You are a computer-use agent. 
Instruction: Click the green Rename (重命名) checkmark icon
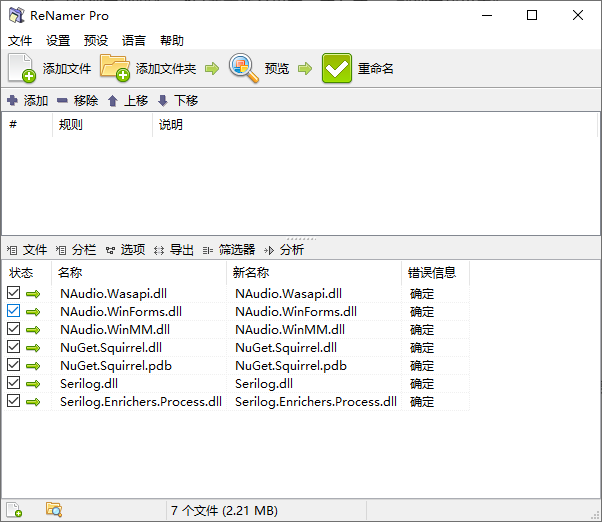337,68
